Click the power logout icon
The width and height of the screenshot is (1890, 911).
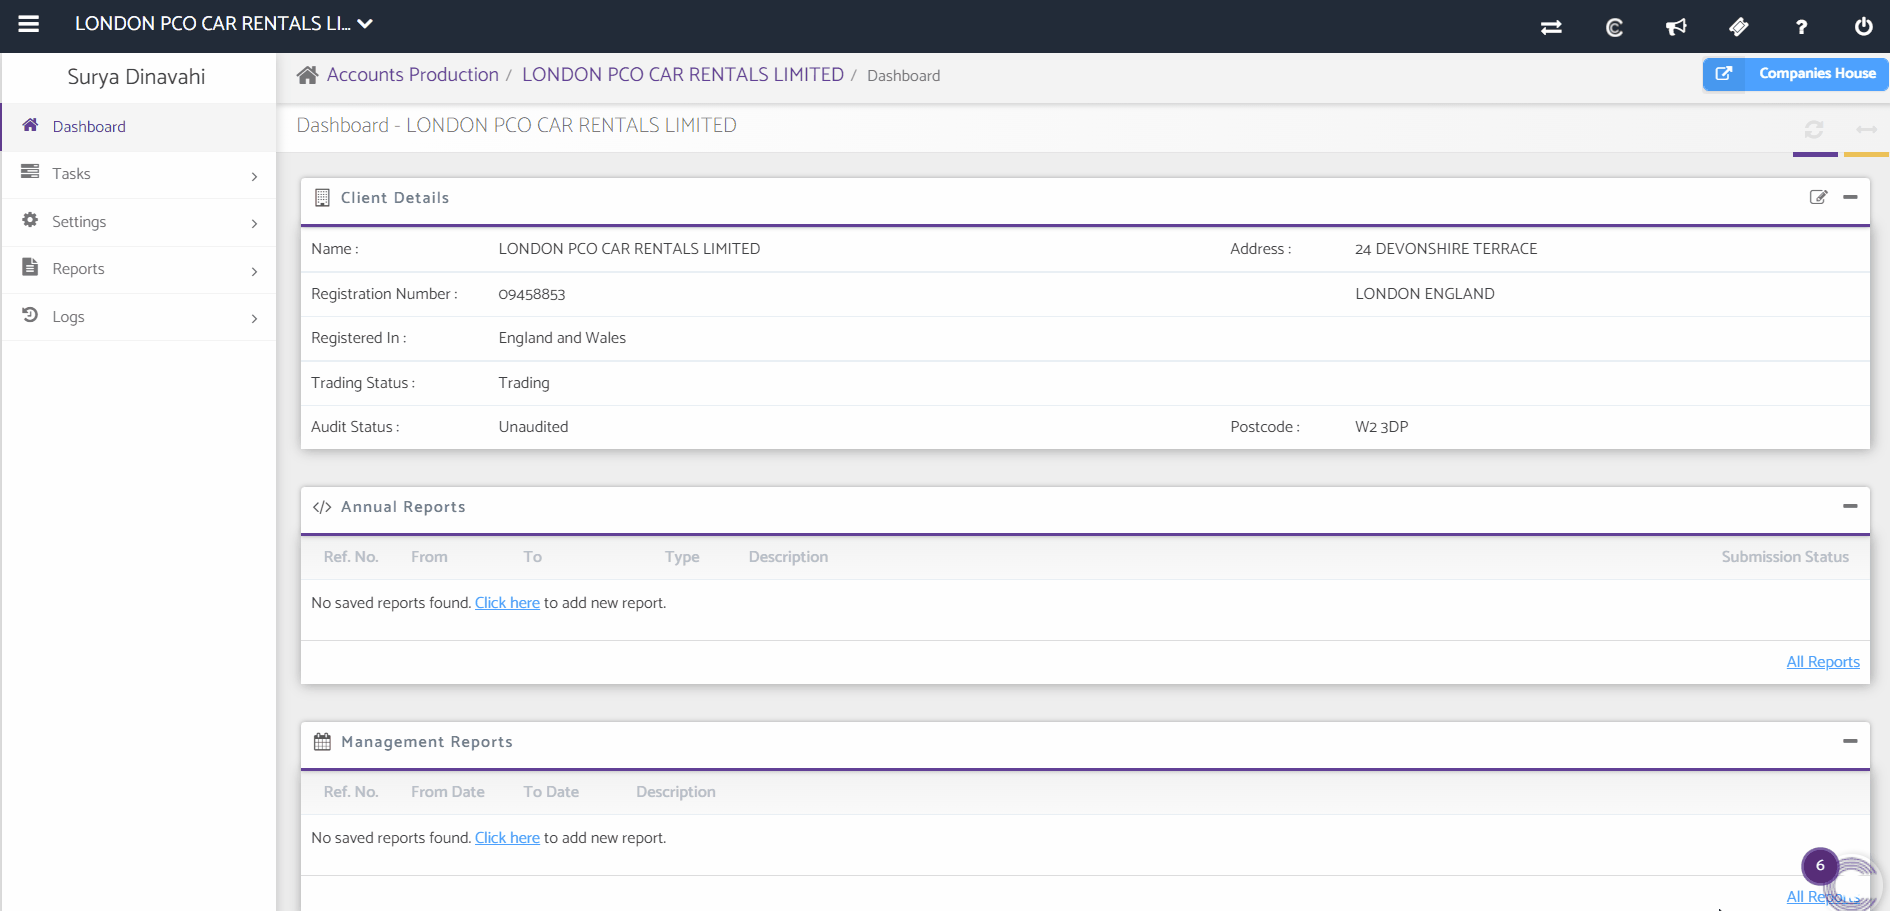point(1864,27)
